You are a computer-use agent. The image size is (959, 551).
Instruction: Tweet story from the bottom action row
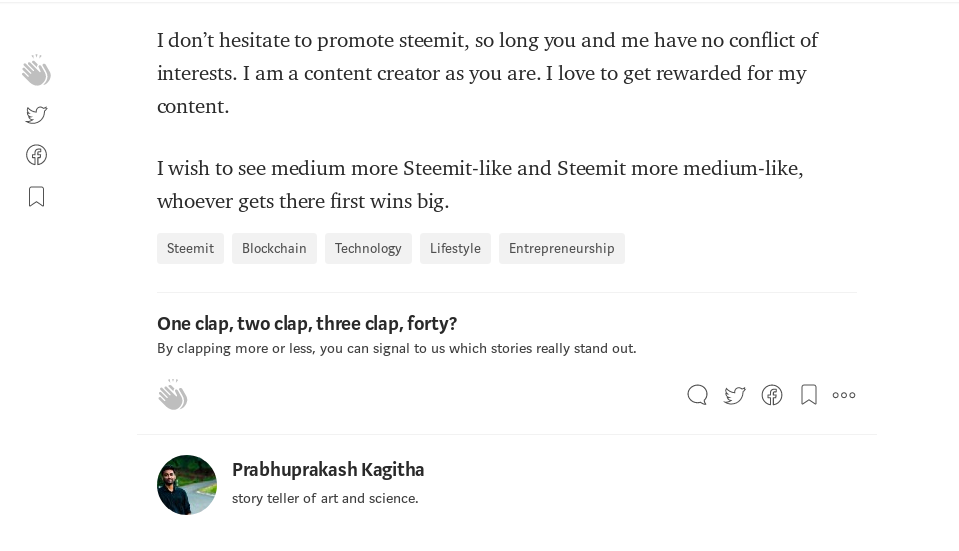[735, 395]
